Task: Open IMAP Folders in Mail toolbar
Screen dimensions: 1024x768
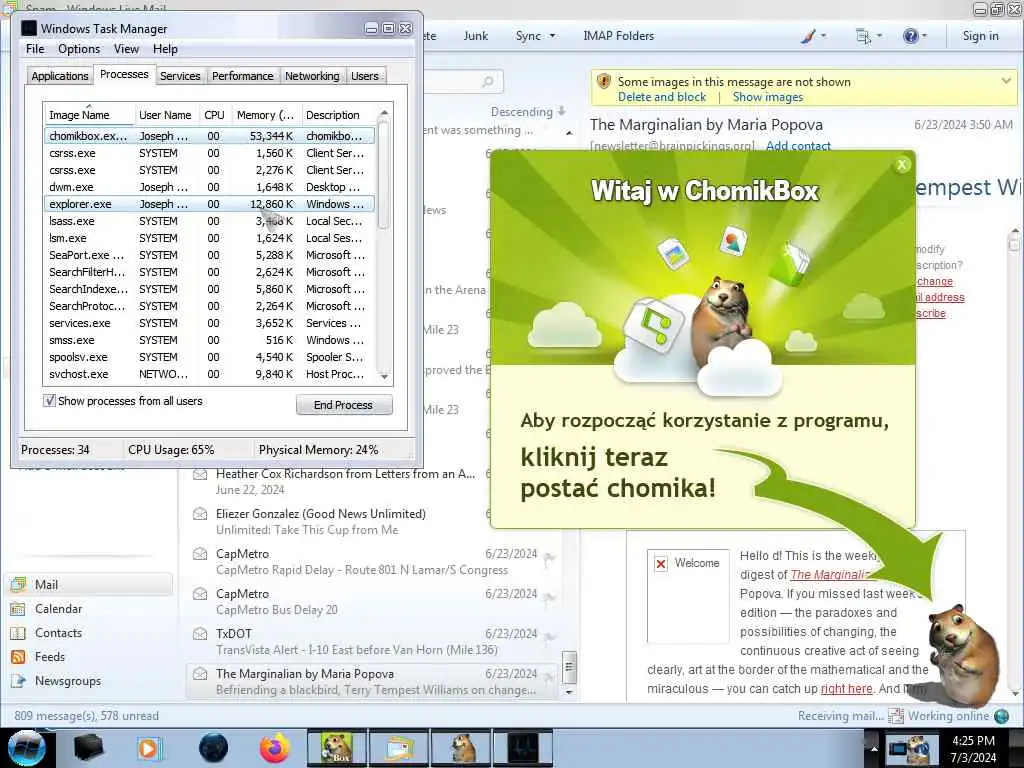Action: (x=618, y=36)
